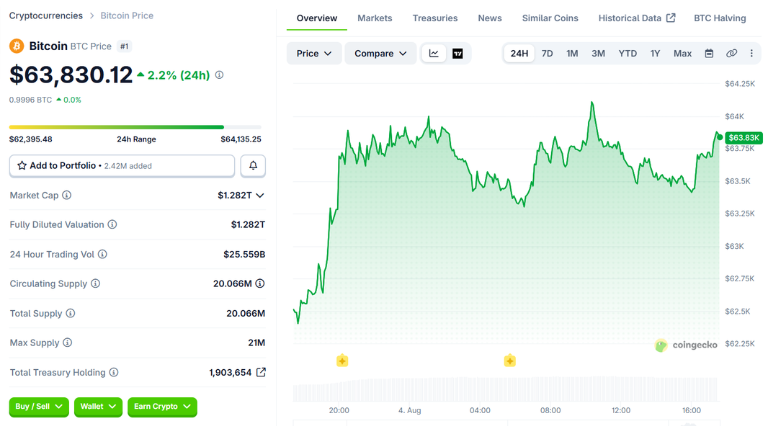Click the star in Add to Portfolio
Screen dimensions: 768x432
(22, 166)
